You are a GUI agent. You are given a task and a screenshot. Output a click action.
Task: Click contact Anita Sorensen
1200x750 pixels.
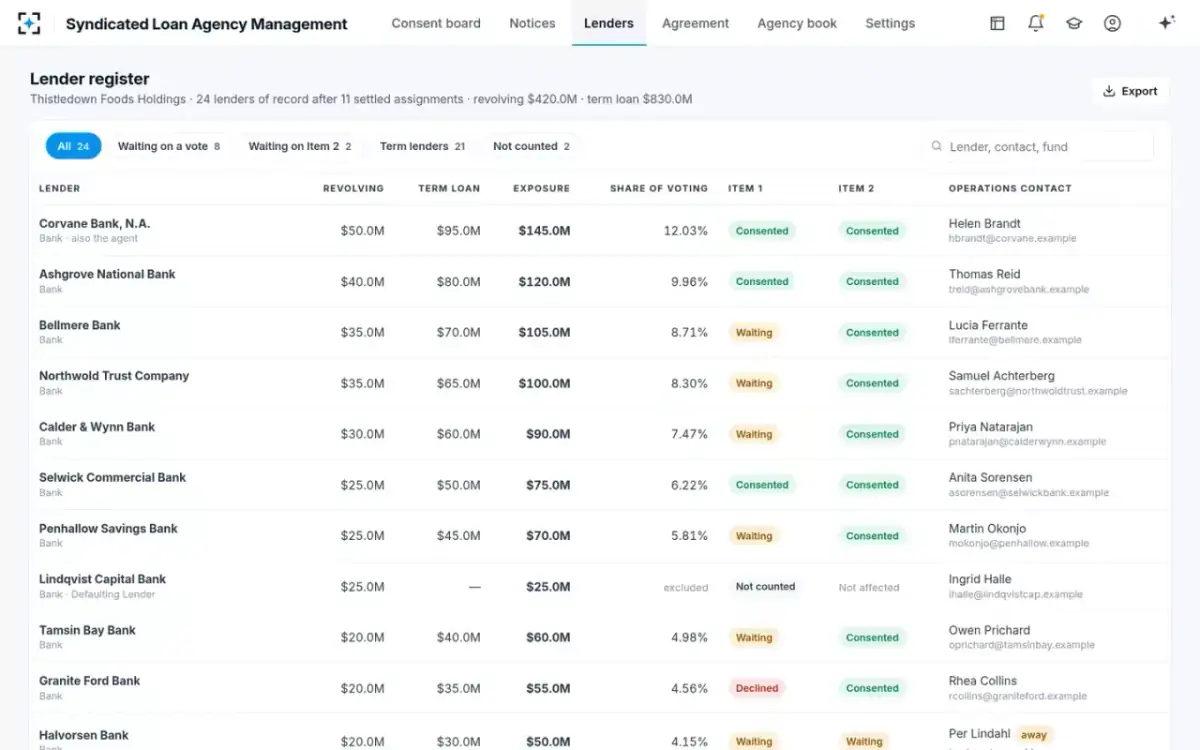991,478
